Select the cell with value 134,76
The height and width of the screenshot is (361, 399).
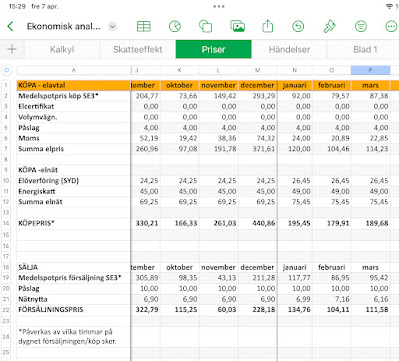tap(295, 310)
